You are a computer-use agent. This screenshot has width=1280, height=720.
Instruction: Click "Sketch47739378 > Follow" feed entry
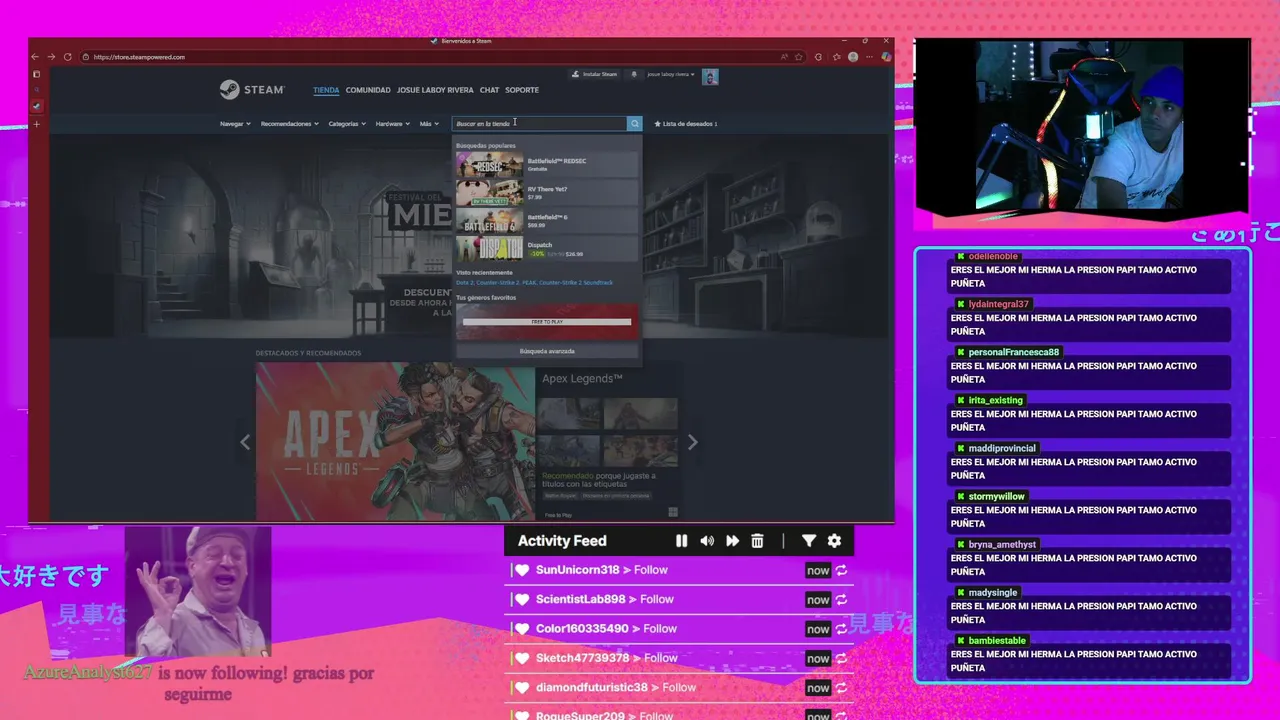coord(607,658)
